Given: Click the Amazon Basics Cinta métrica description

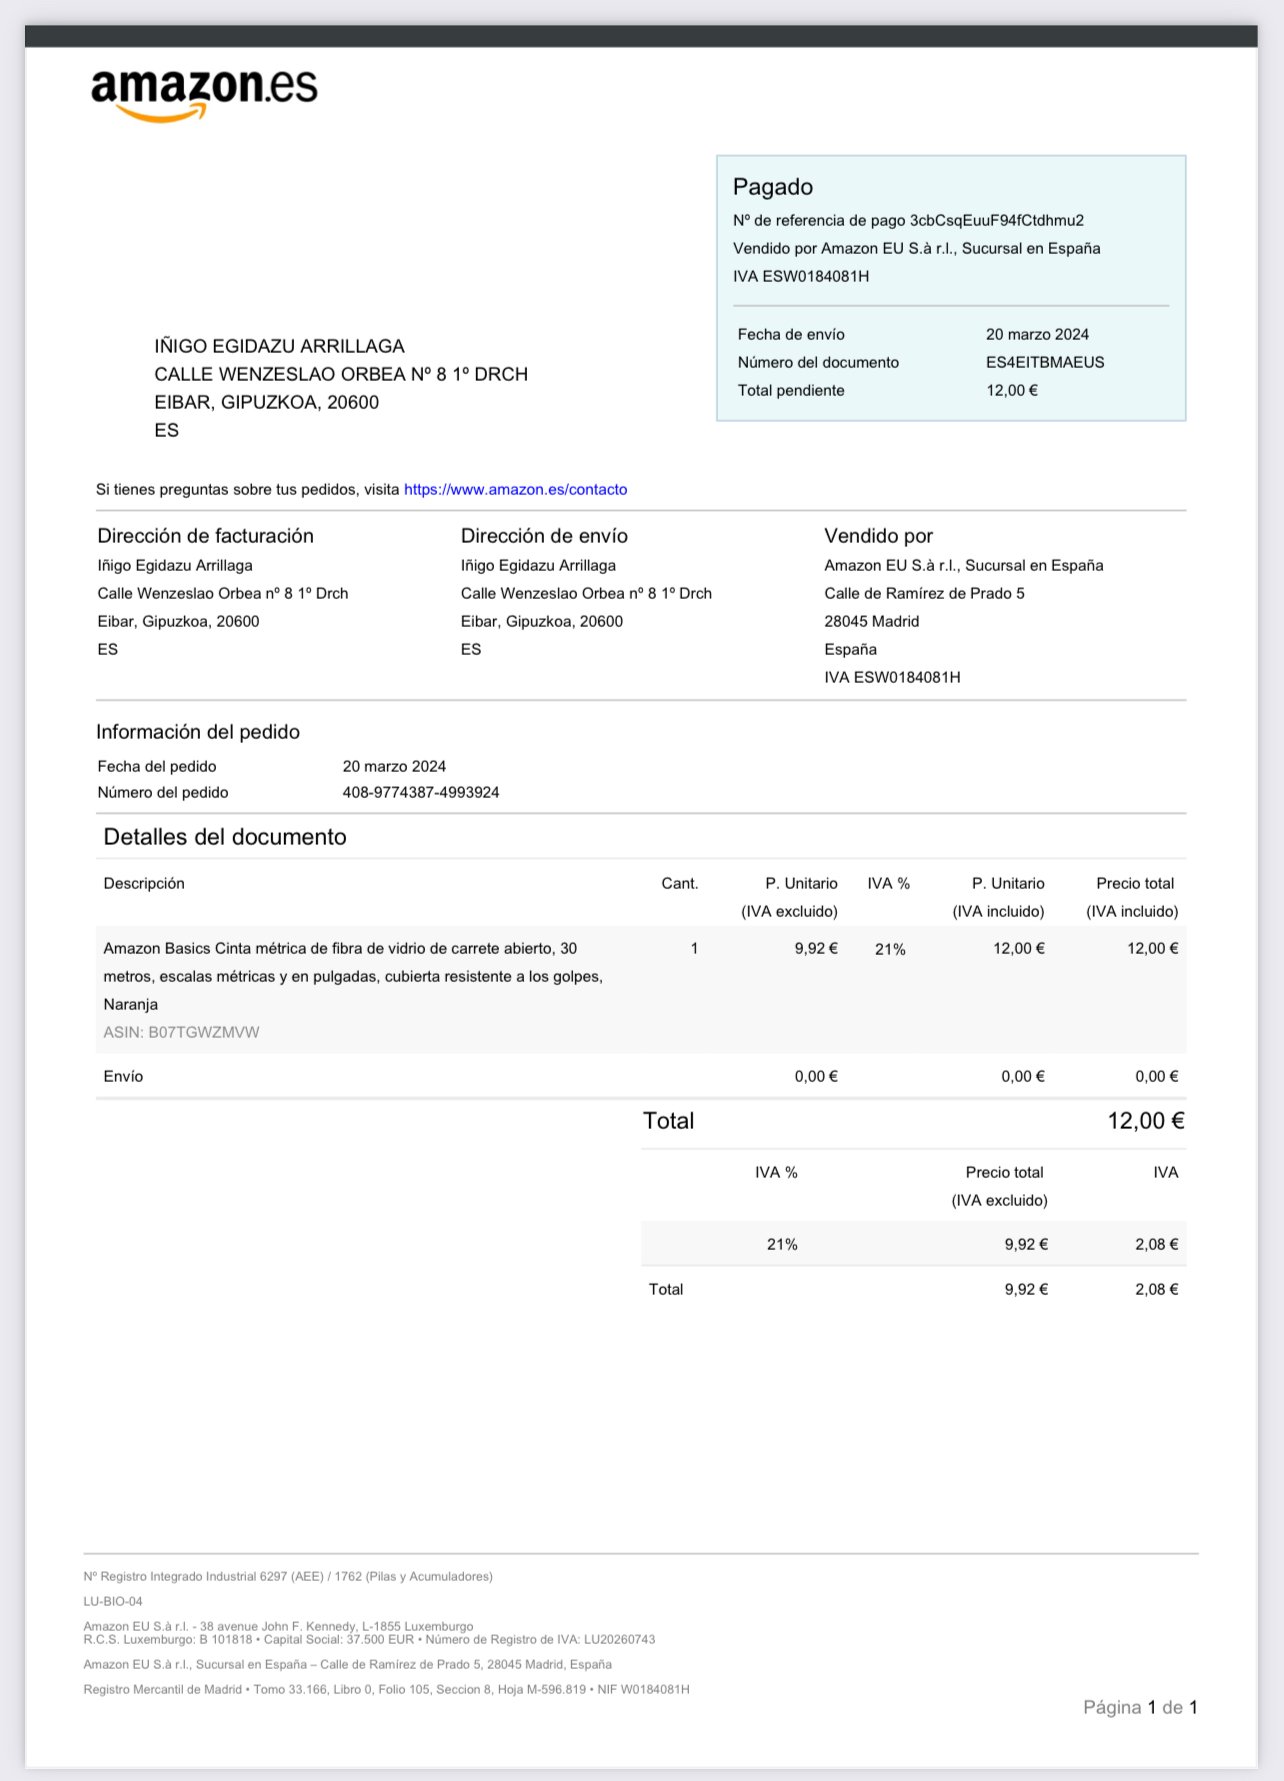Looking at the screenshot, I should pos(353,976).
